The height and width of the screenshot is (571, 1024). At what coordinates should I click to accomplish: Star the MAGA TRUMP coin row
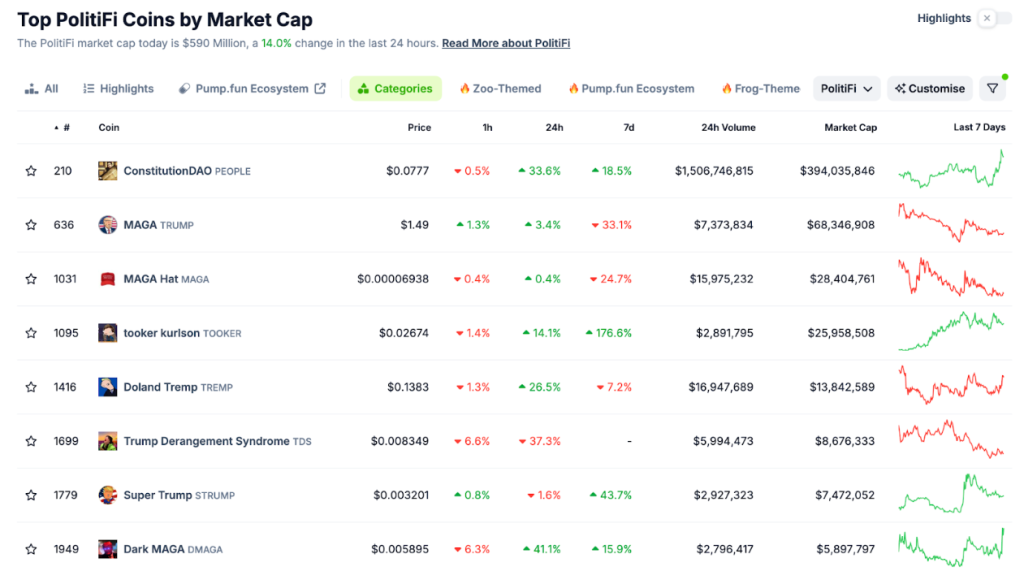[x=31, y=225]
